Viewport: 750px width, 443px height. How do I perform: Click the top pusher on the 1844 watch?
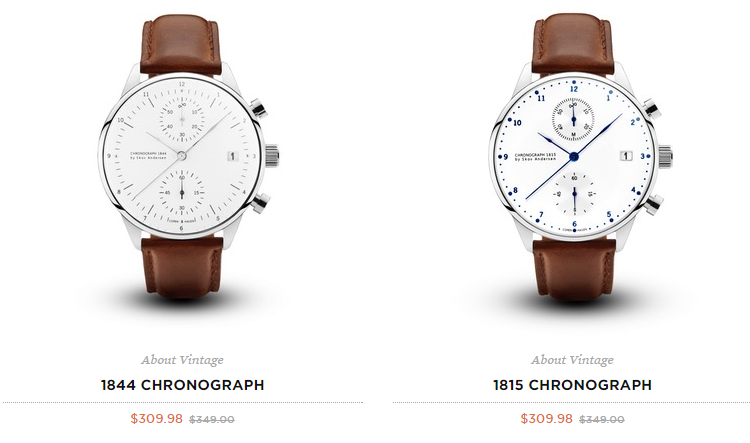(258, 109)
